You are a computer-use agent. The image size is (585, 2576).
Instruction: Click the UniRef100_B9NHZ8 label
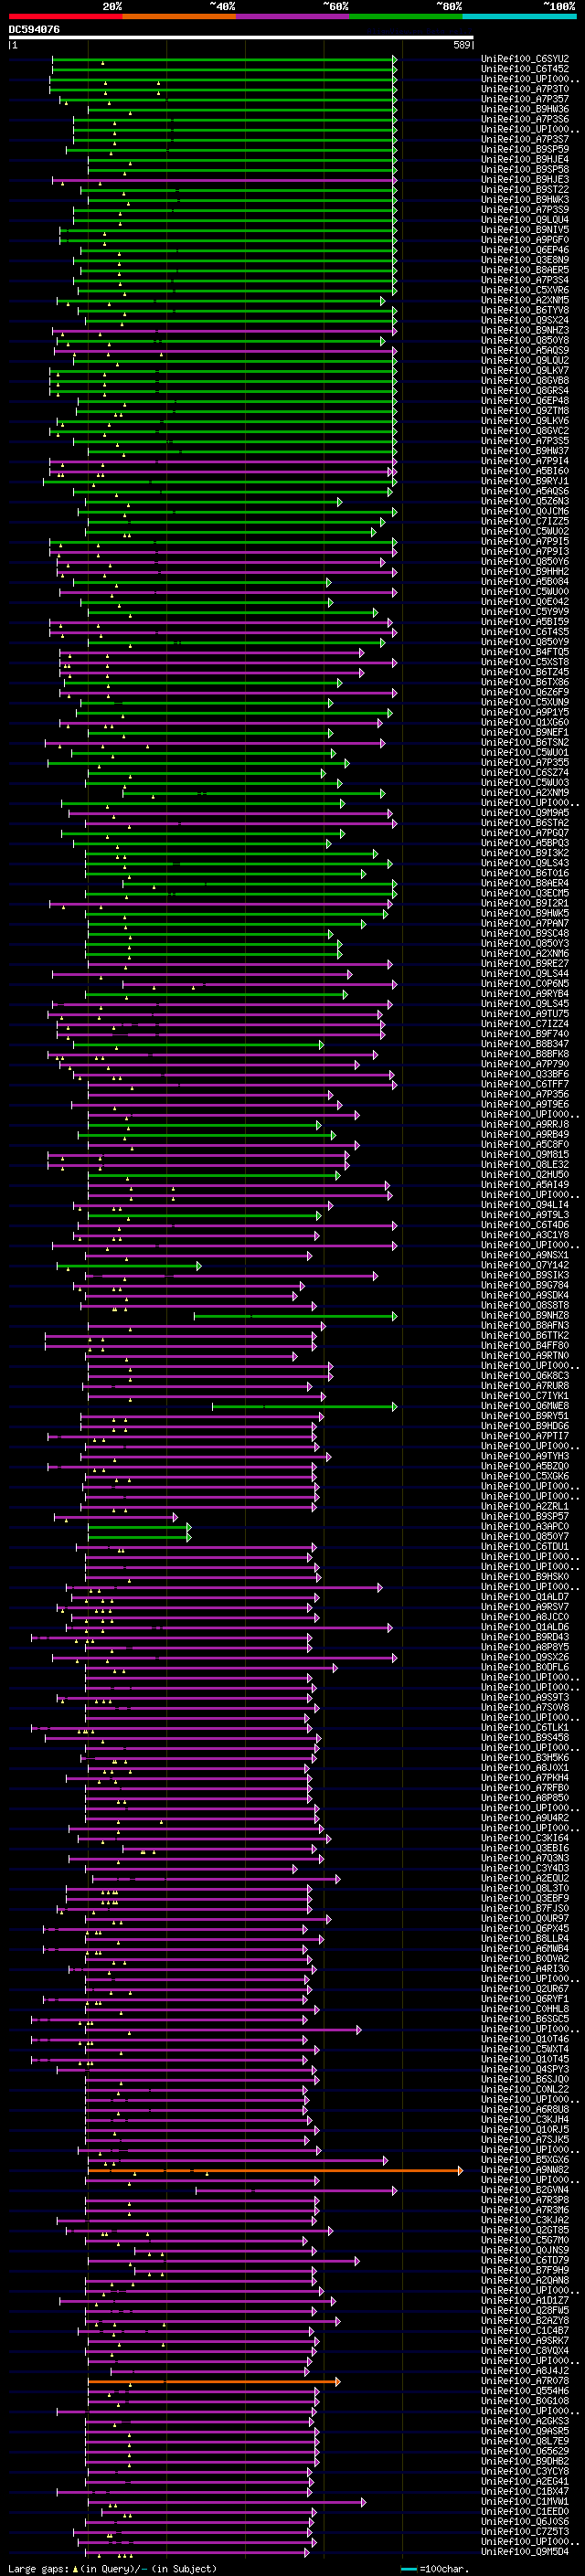[525, 1315]
